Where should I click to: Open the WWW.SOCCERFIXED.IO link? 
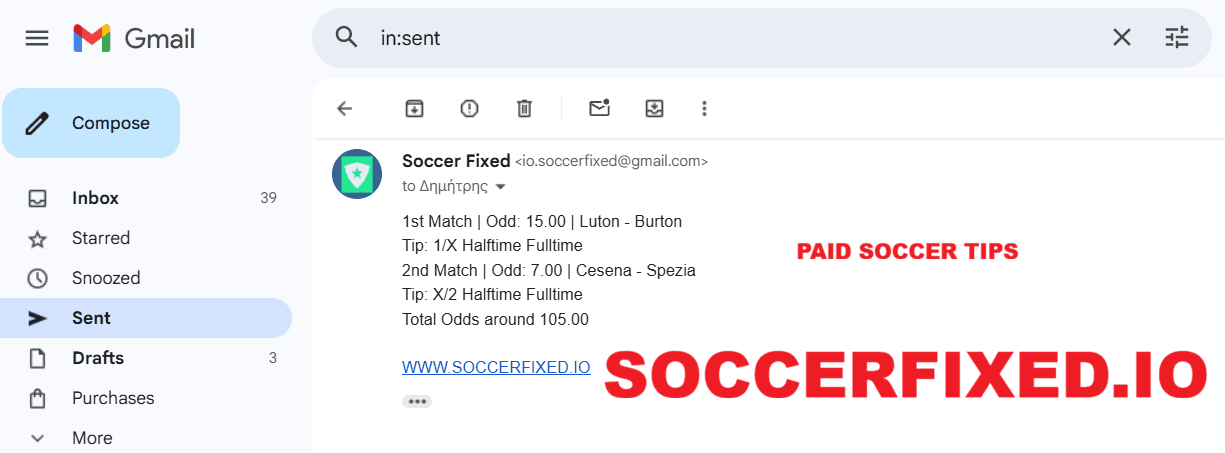pyautogui.click(x=496, y=367)
